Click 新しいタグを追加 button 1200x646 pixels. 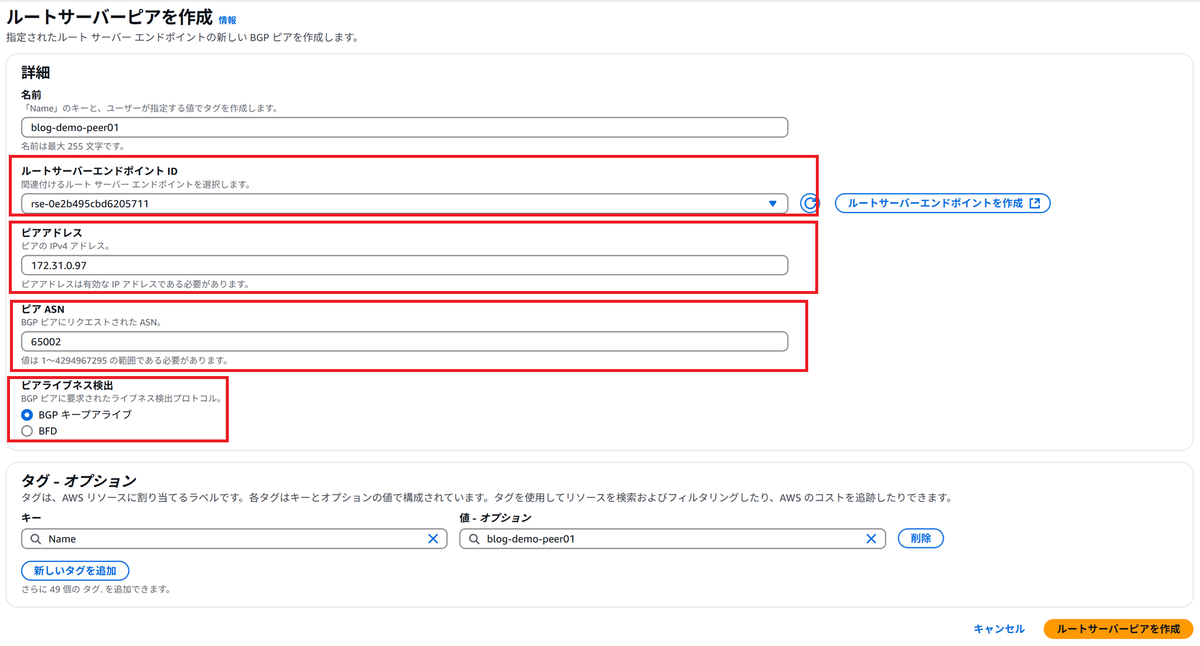pyautogui.click(x=75, y=571)
